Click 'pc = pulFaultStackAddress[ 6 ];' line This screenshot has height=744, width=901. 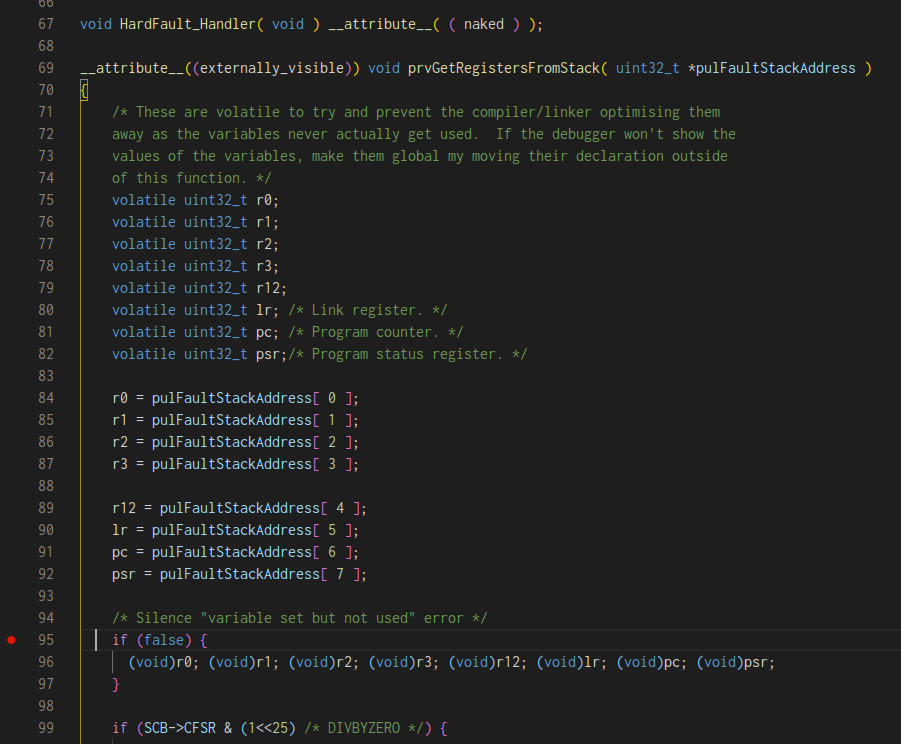[236, 552]
